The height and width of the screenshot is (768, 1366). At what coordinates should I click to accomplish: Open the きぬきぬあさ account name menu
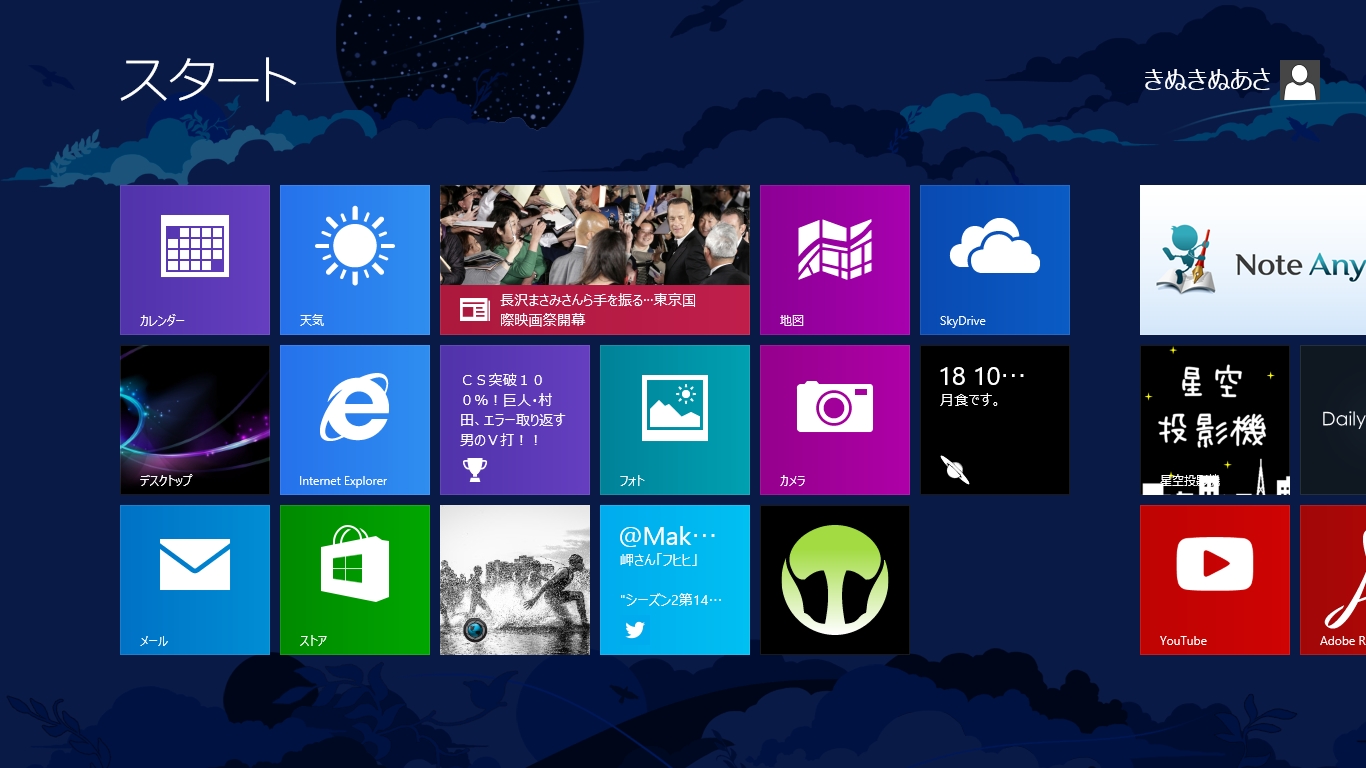coord(1208,80)
